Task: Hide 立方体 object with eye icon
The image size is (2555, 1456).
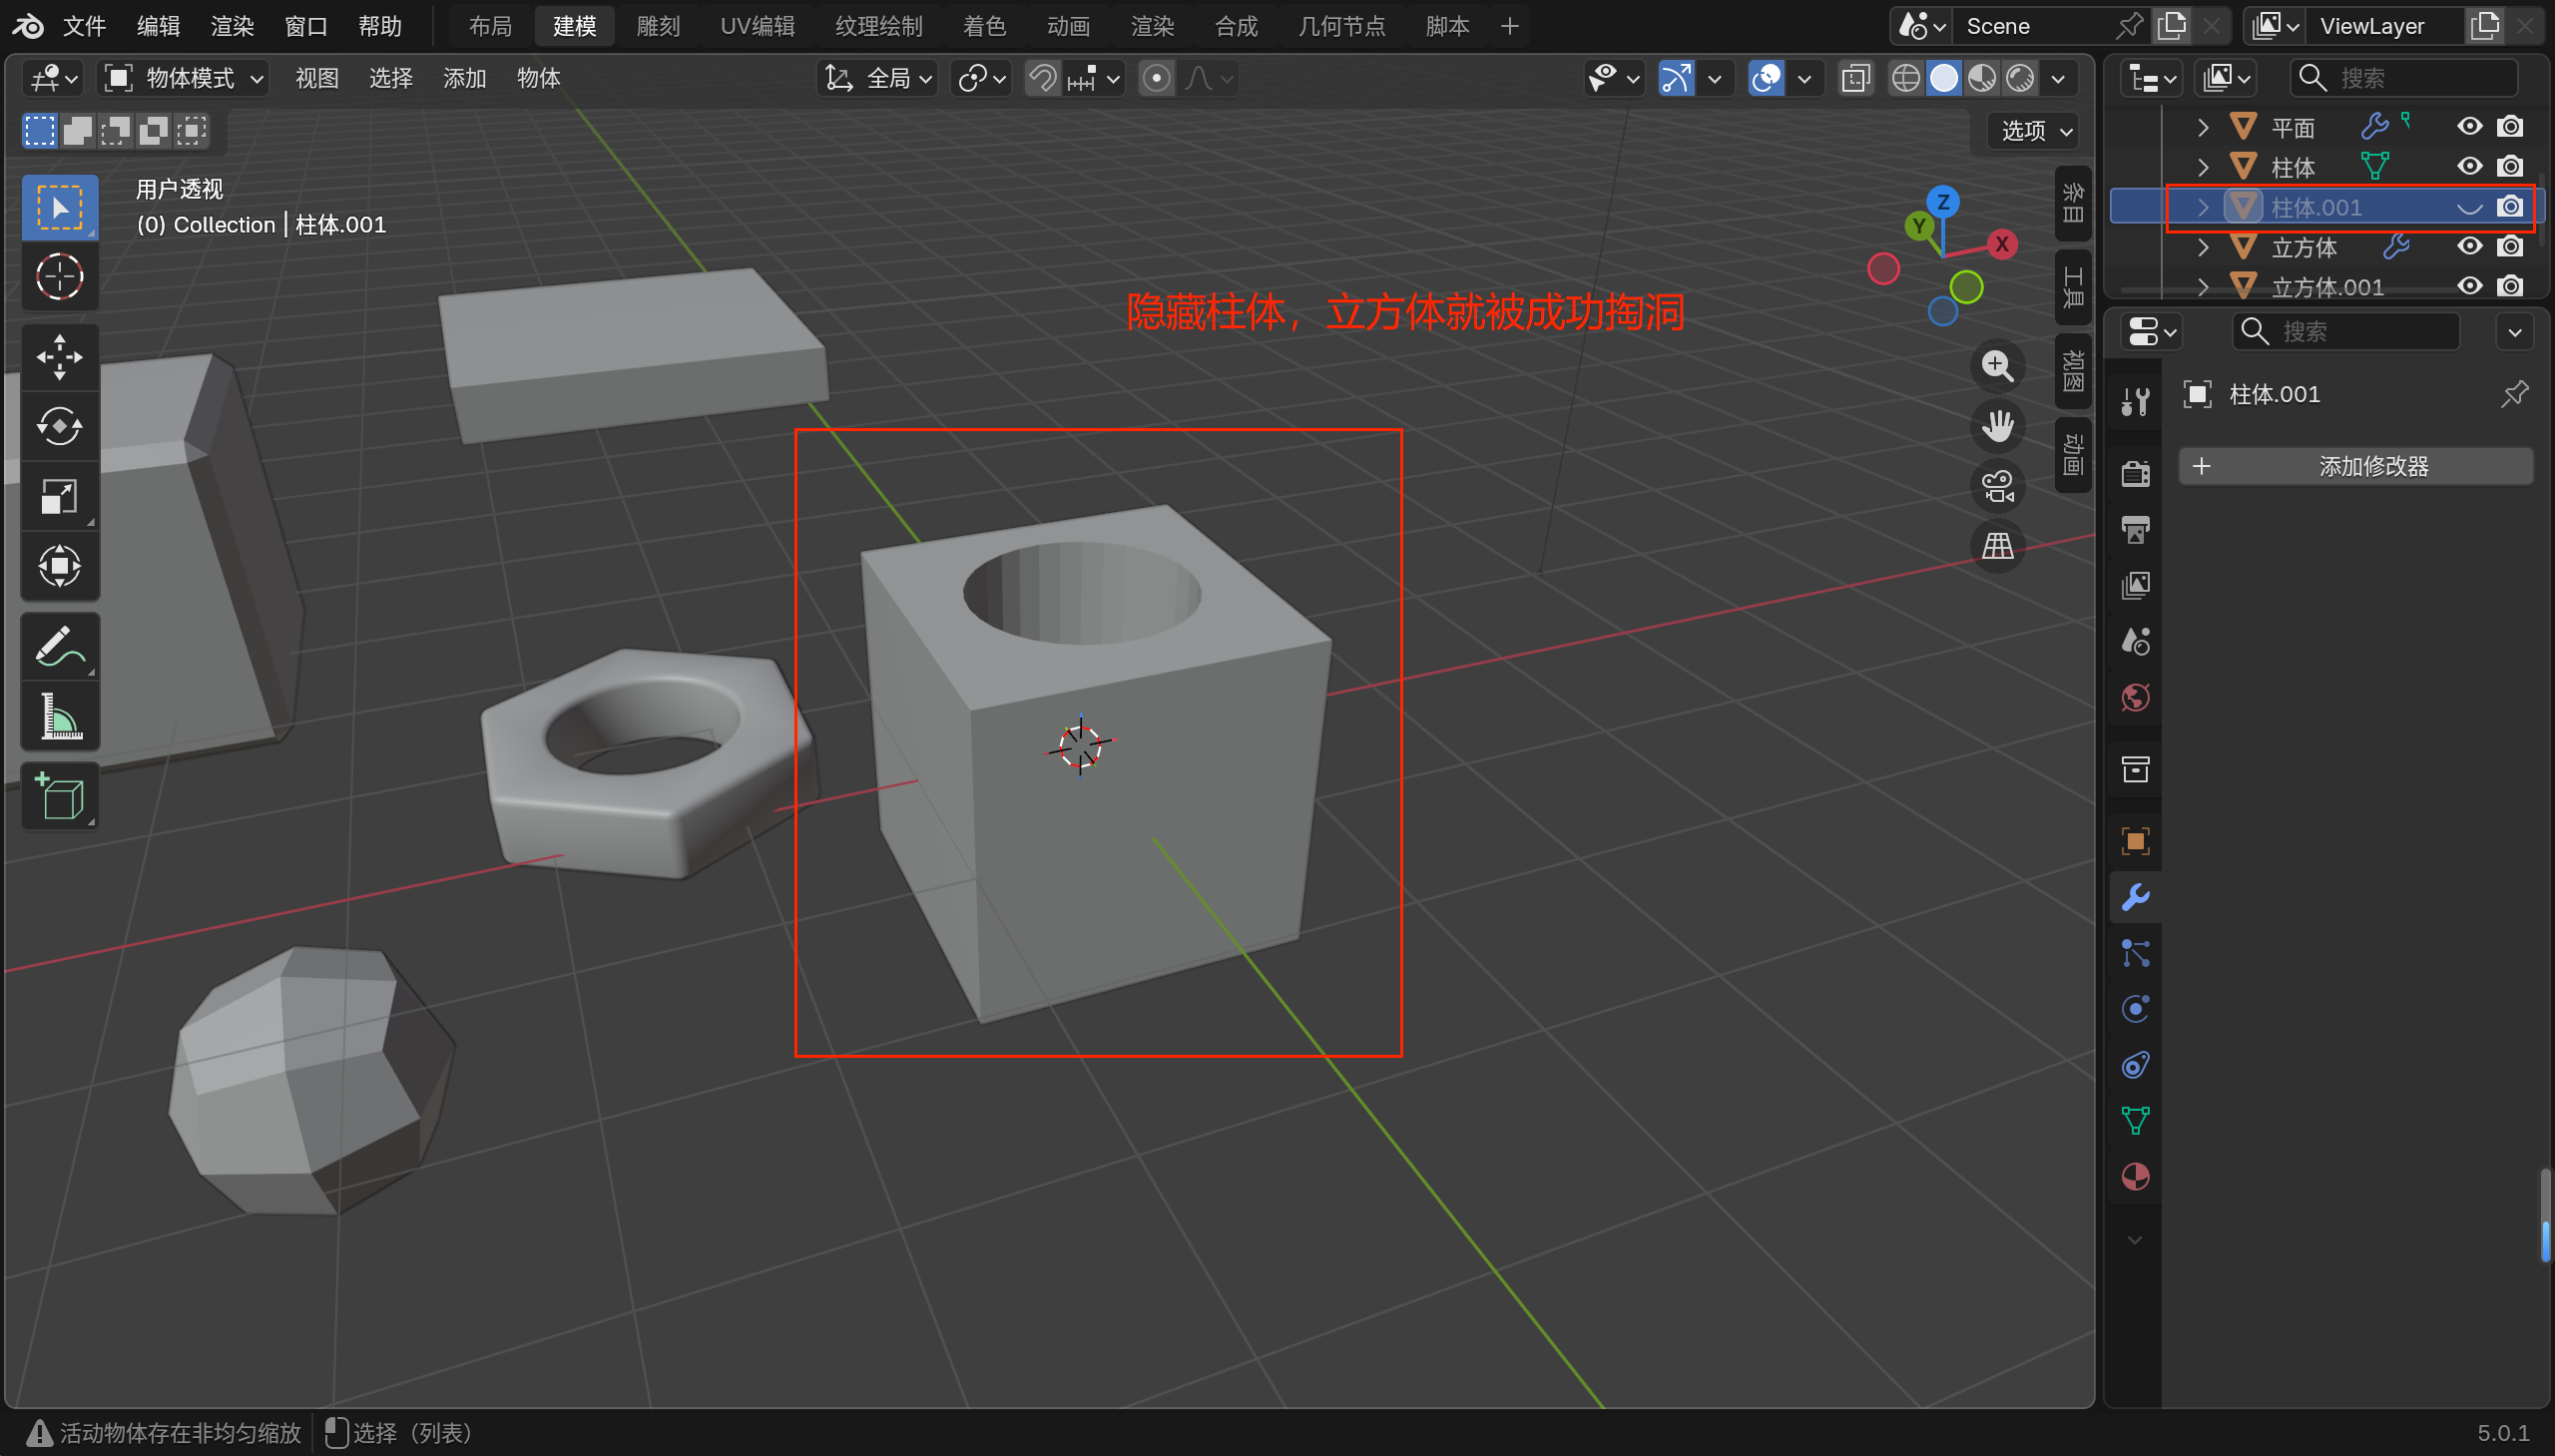Action: pyautogui.click(x=2469, y=247)
